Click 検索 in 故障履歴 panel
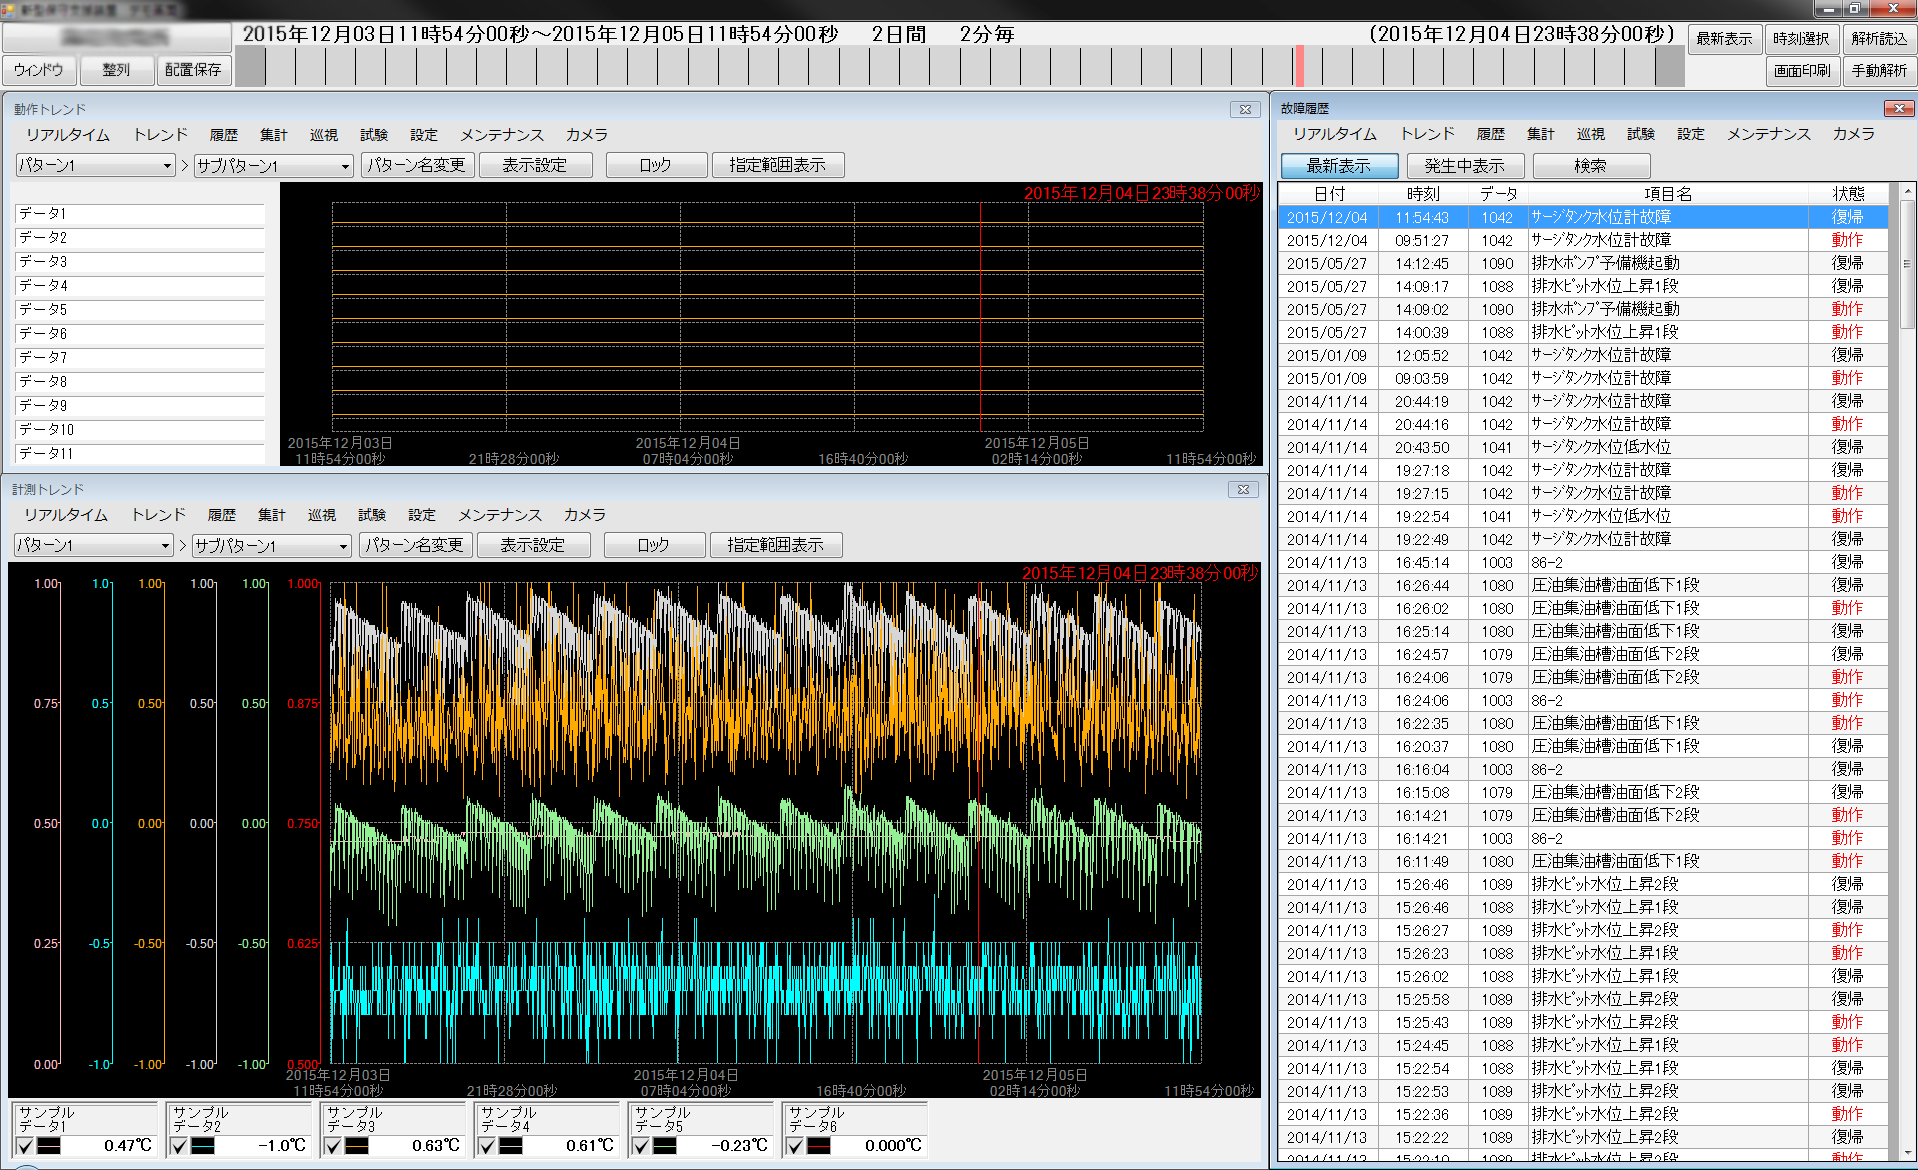Image resolution: width=1918 pixels, height=1170 pixels. 1591,166
